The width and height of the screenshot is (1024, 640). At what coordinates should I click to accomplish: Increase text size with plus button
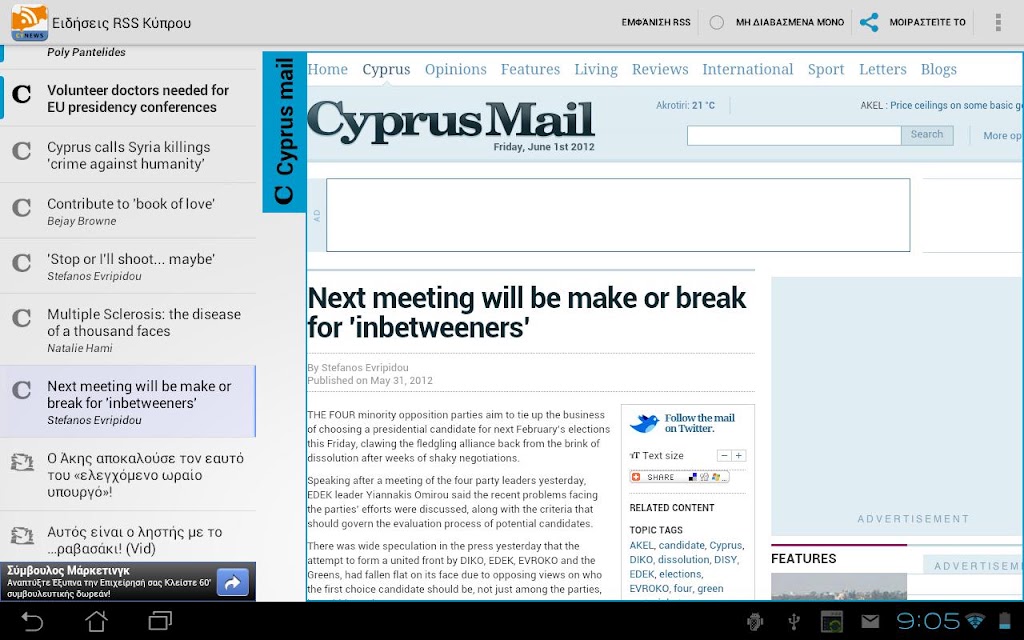[739, 456]
